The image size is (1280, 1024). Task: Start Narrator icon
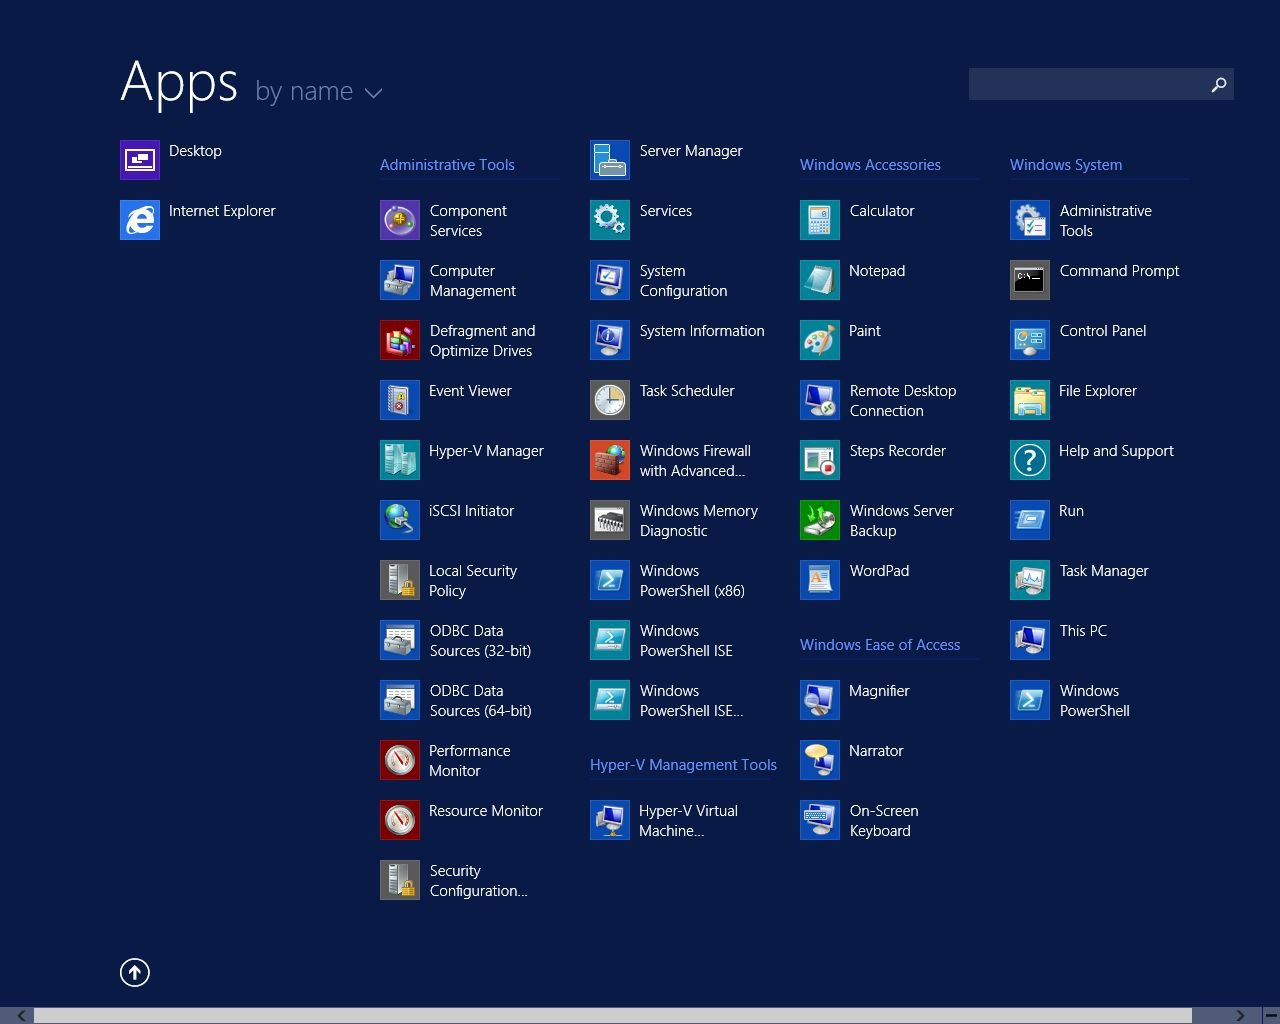pyautogui.click(x=820, y=760)
